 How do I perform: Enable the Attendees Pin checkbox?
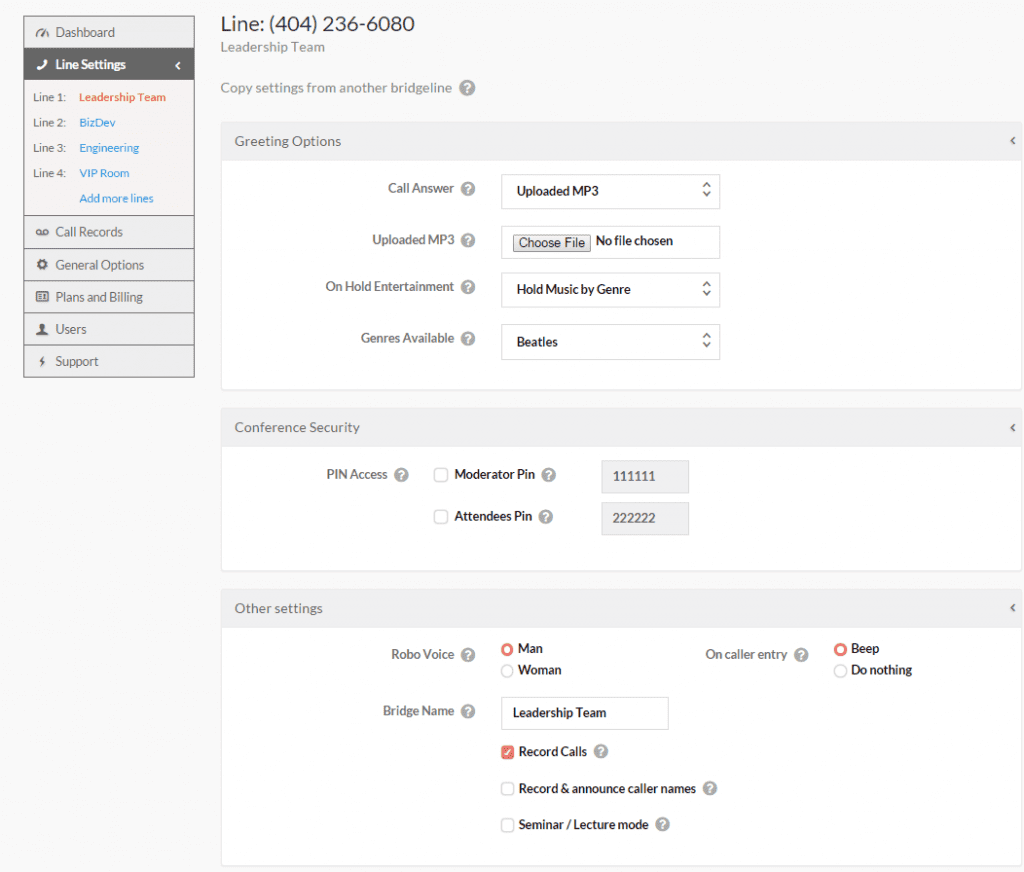click(x=441, y=517)
